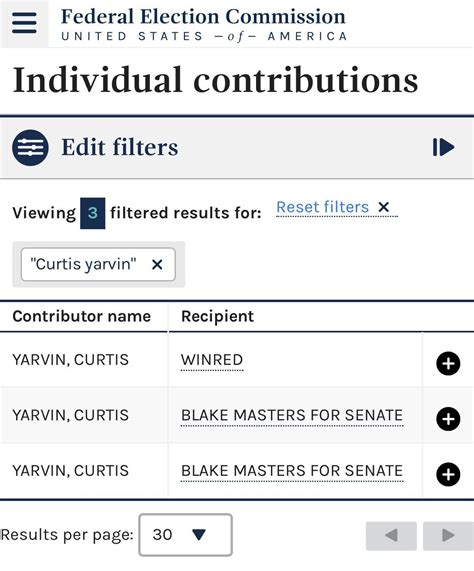Screen dimensions: 474x571
Task: Sort by the Recipient column header
Action: coord(217,316)
